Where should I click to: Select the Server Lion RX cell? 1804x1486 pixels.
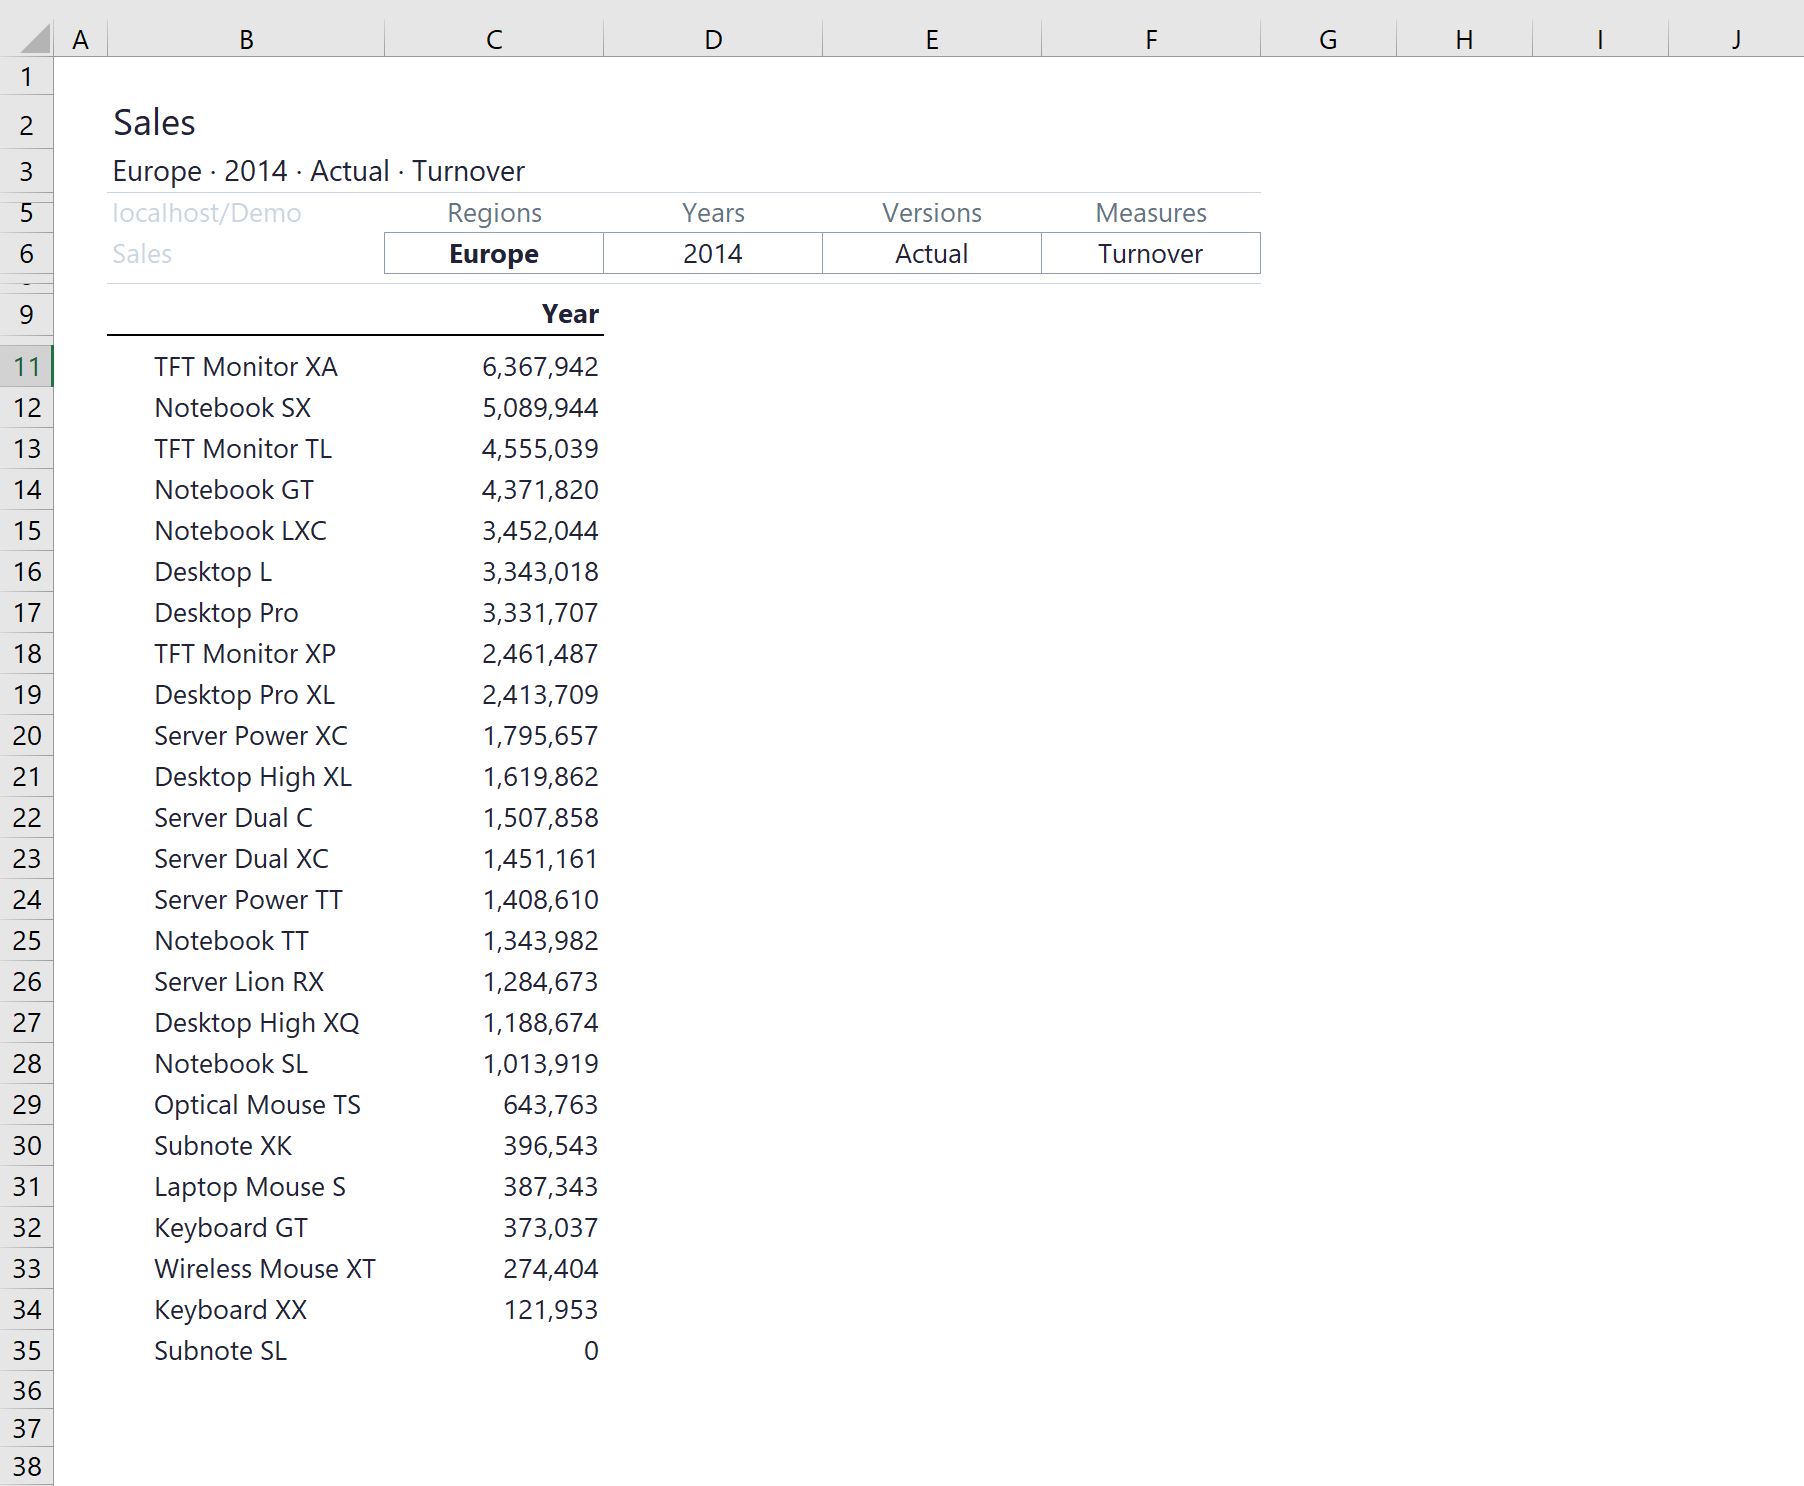(x=246, y=982)
